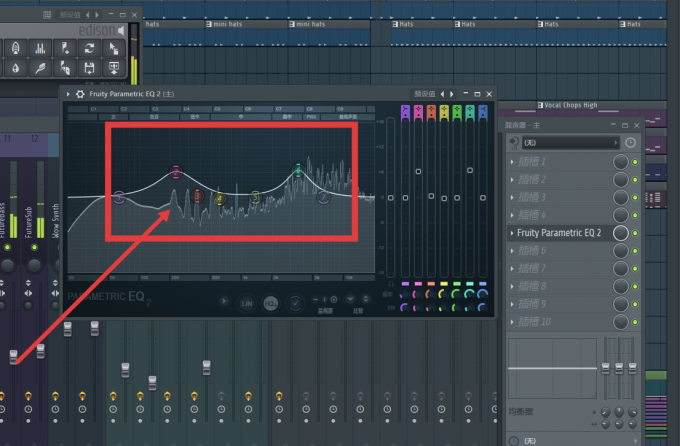The width and height of the screenshot is (680, 446).
Task: Click the teal band 6 filter type icon
Action: [470, 112]
